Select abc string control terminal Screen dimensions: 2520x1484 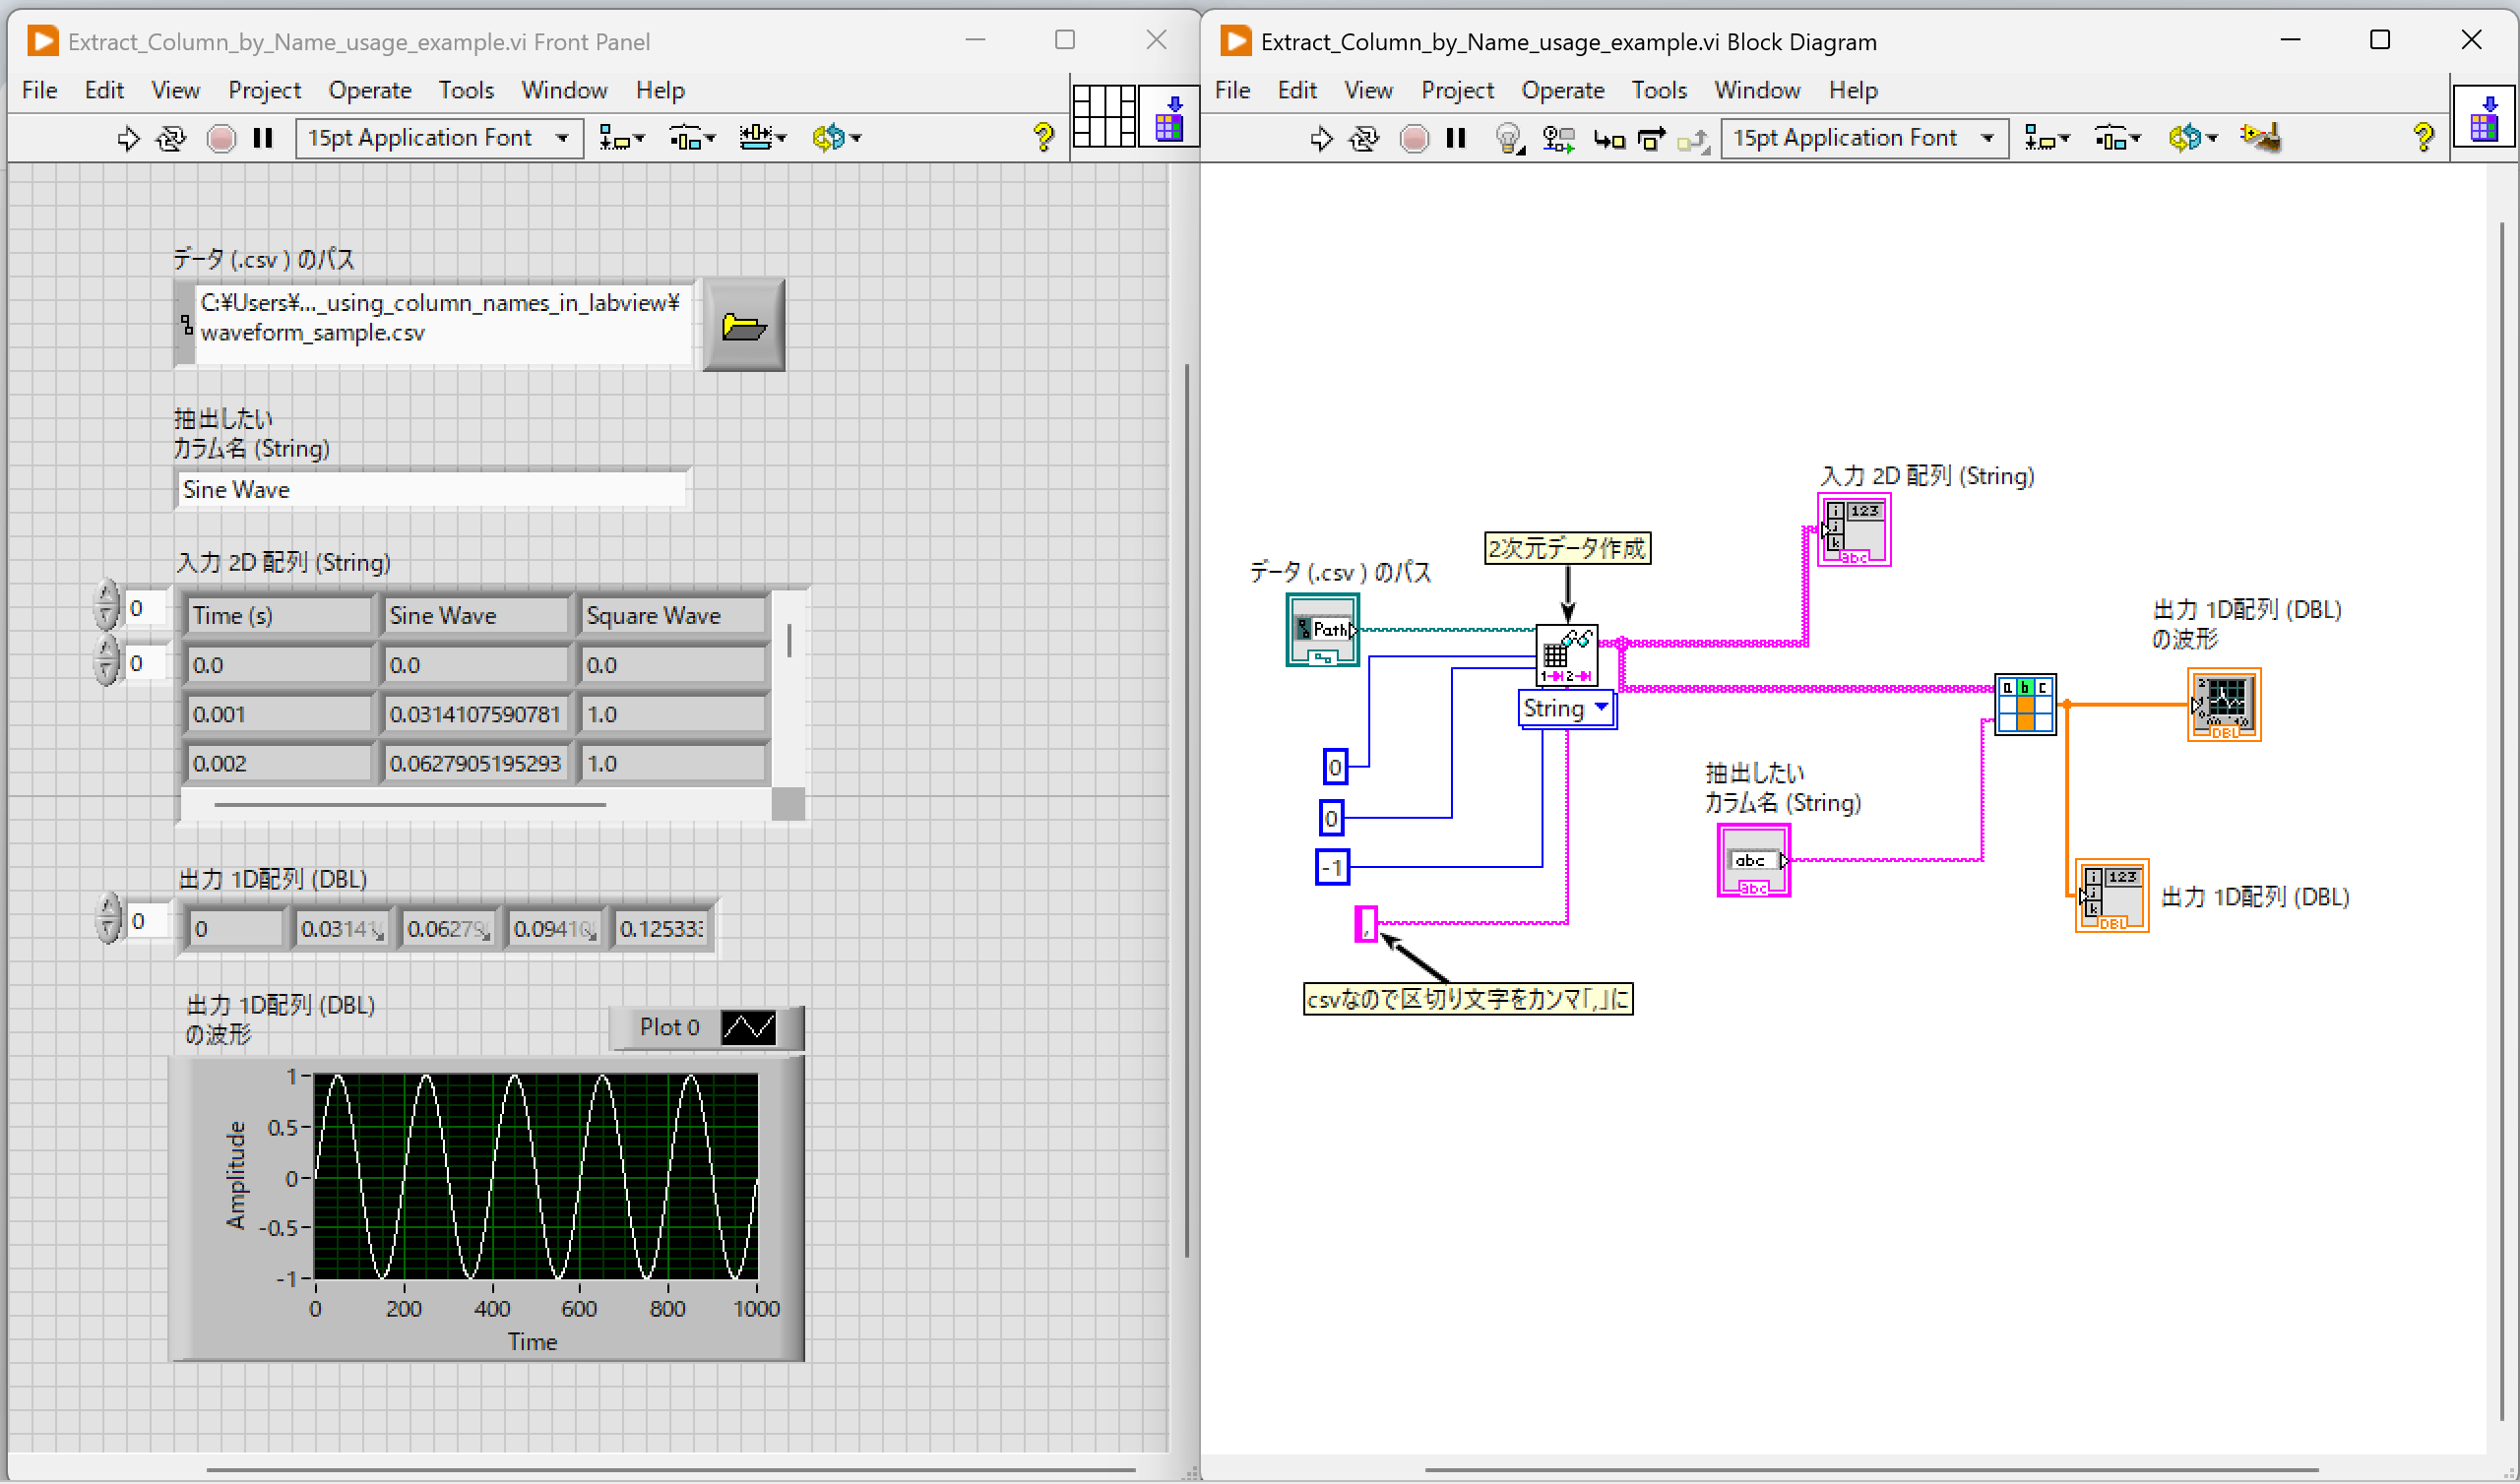(1754, 861)
